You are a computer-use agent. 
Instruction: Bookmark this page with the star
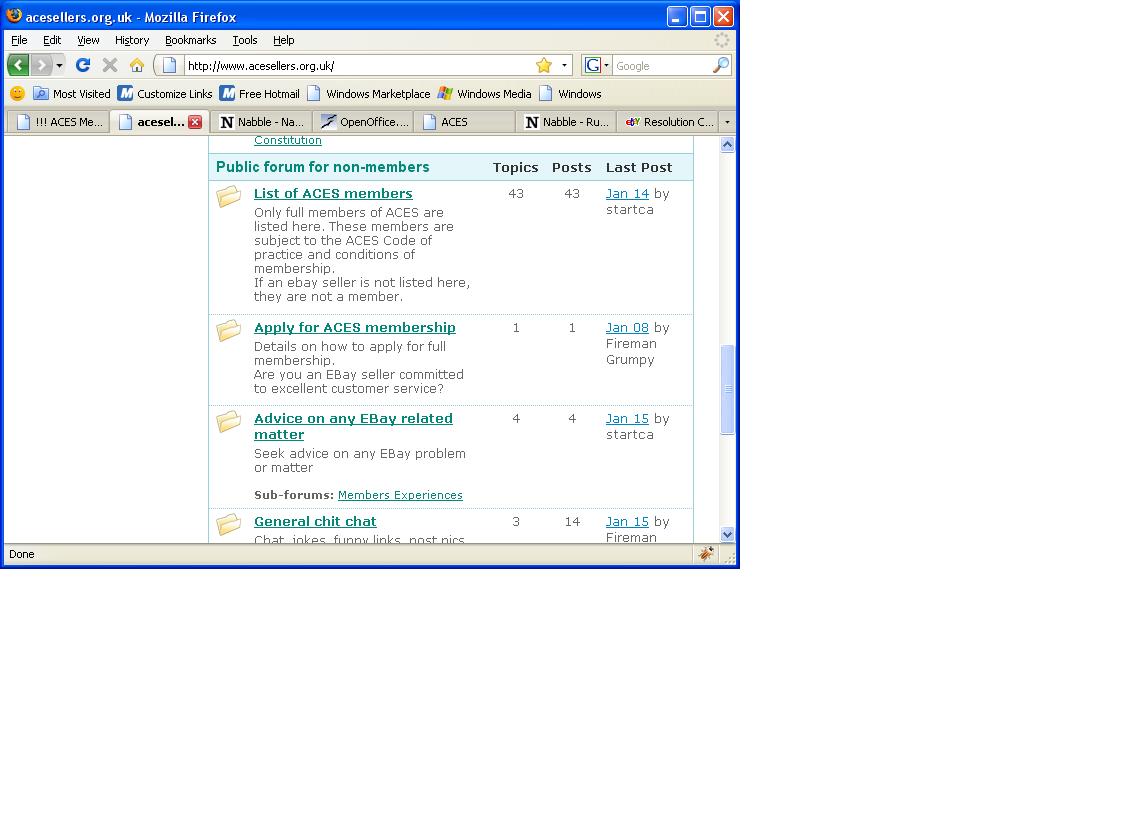pyautogui.click(x=543, y=65)
